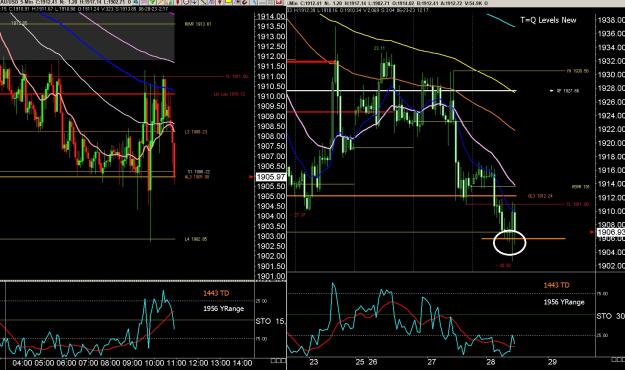Image resolution: width=625 pixels, height=370 pixels.
Task: Click 1911.00 on the left chart price axis
Action: 271,77
